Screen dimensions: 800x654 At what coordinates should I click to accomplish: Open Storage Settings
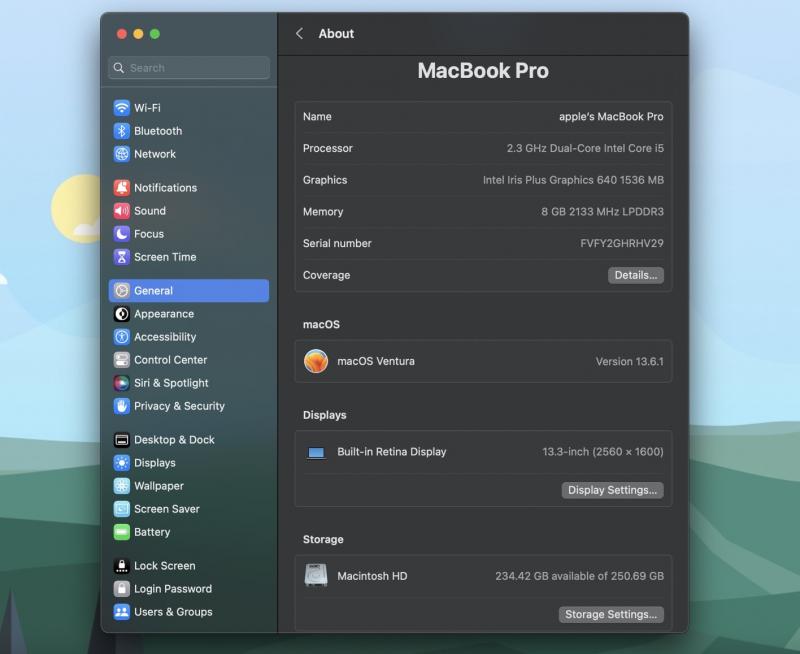pos(611,615)
